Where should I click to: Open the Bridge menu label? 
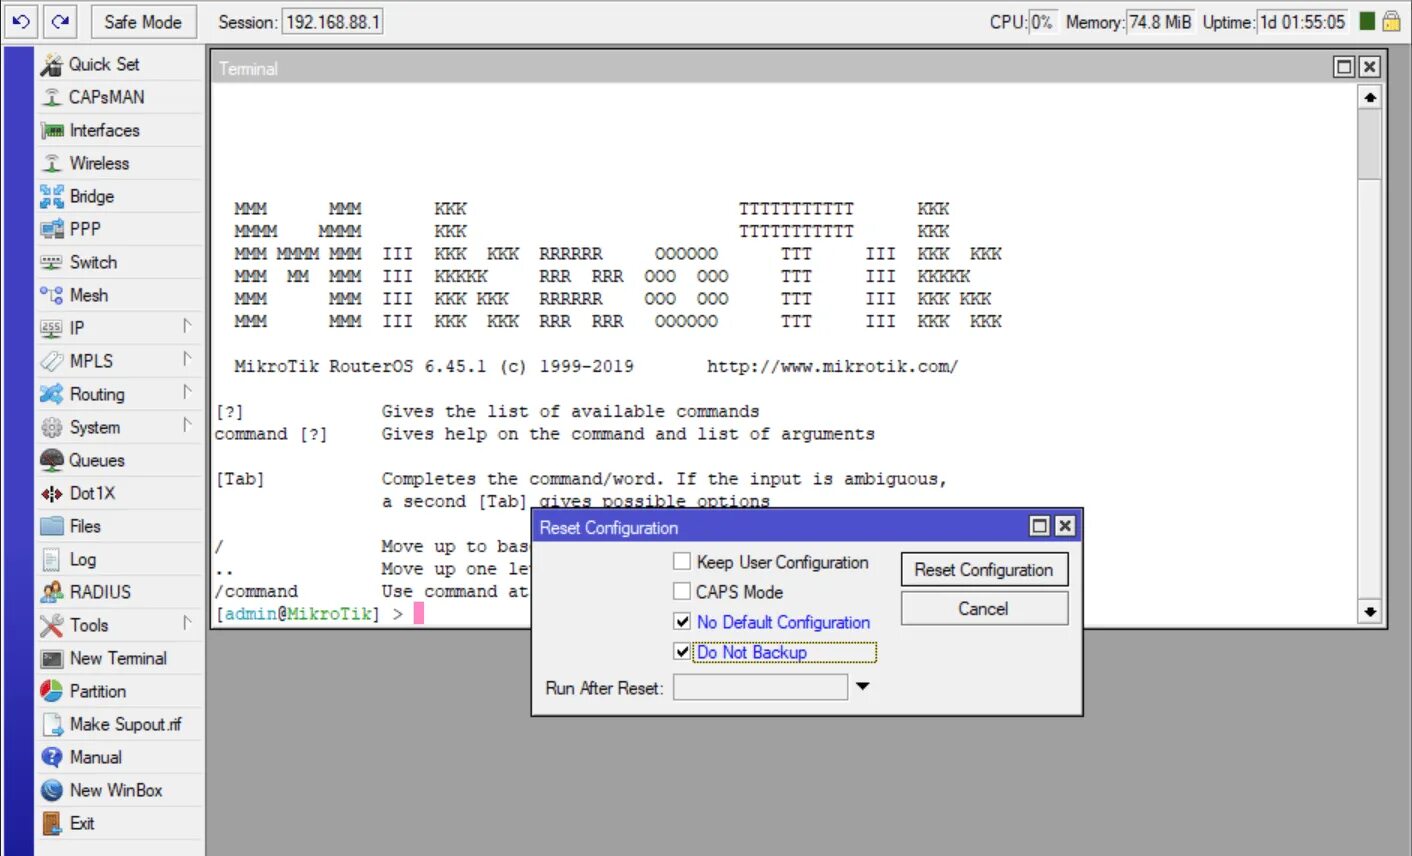(92, 197)
